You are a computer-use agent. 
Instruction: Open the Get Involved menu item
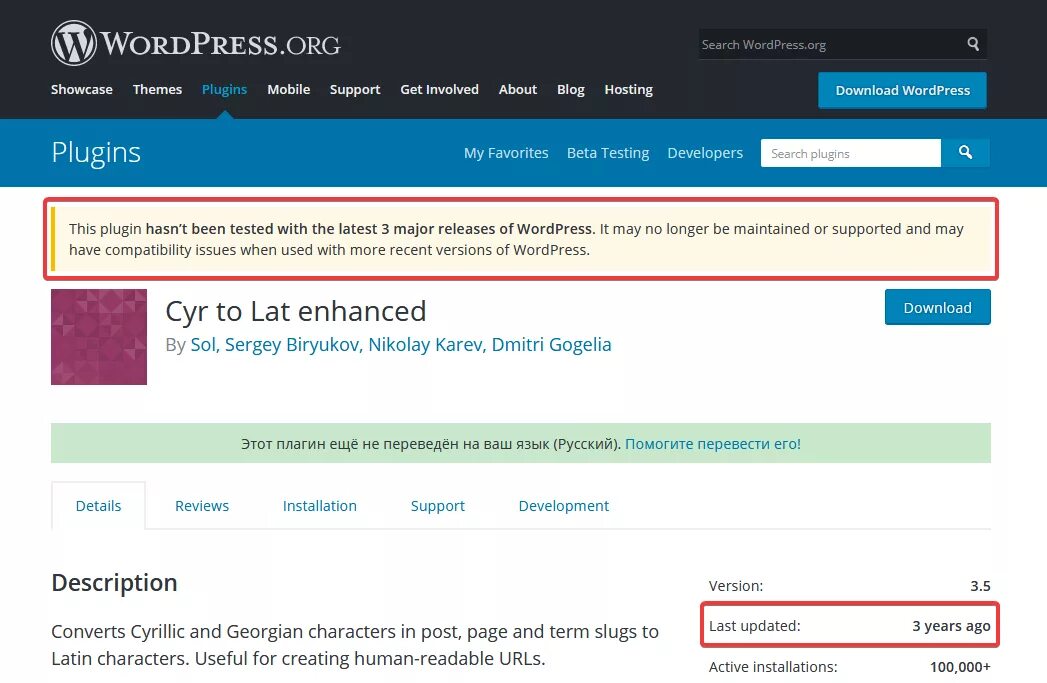439,89
